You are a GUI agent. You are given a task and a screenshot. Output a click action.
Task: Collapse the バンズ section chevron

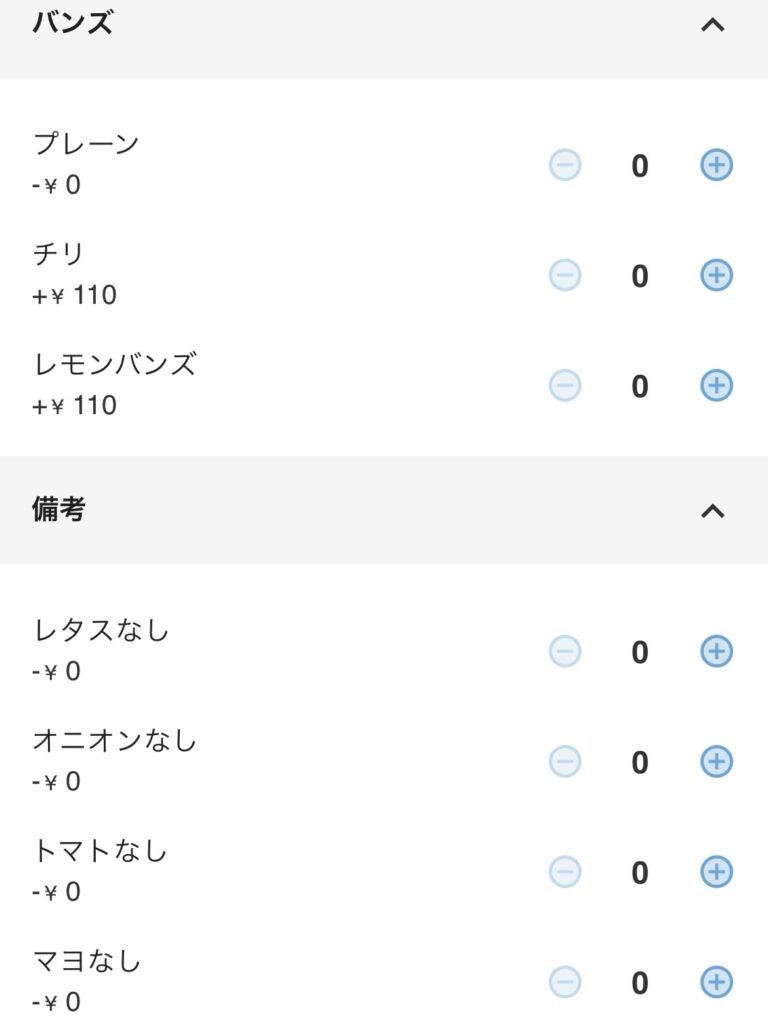712,25
